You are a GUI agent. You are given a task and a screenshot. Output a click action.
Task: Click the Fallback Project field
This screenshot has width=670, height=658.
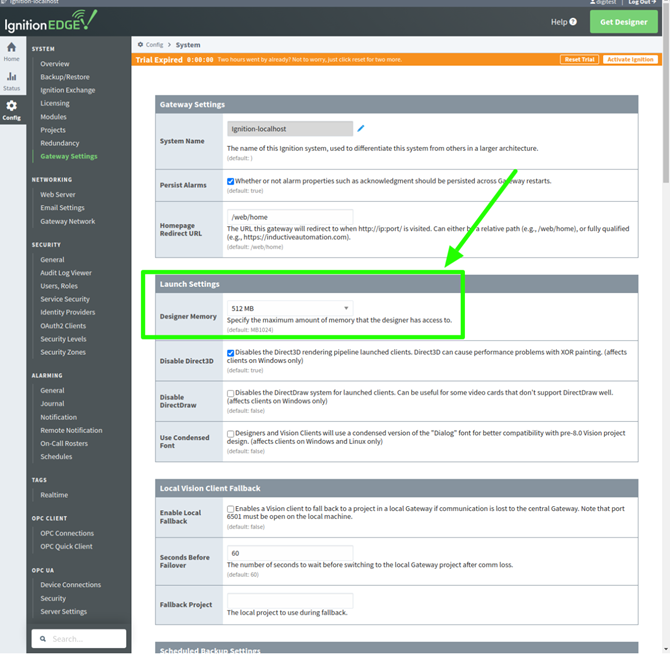tap(290, 600)
